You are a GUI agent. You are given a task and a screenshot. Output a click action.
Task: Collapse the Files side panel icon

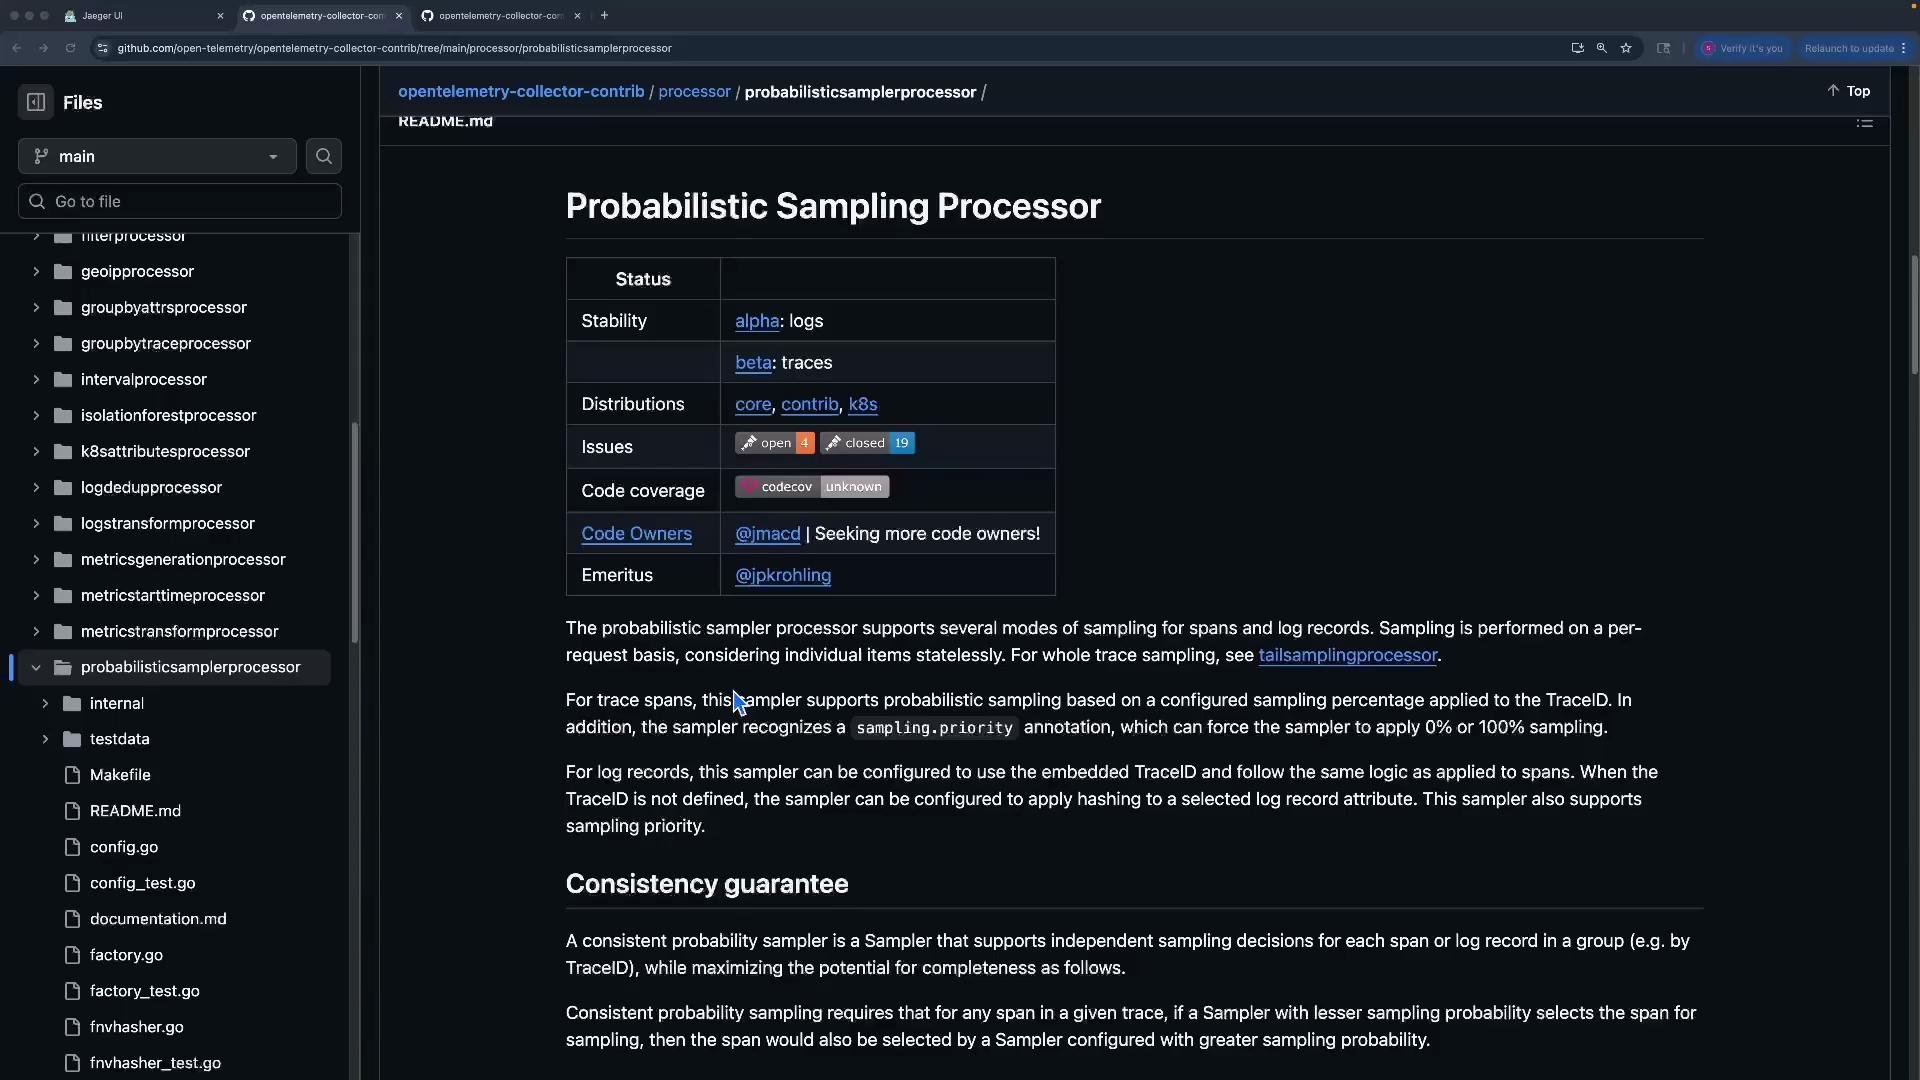(36, 102)
